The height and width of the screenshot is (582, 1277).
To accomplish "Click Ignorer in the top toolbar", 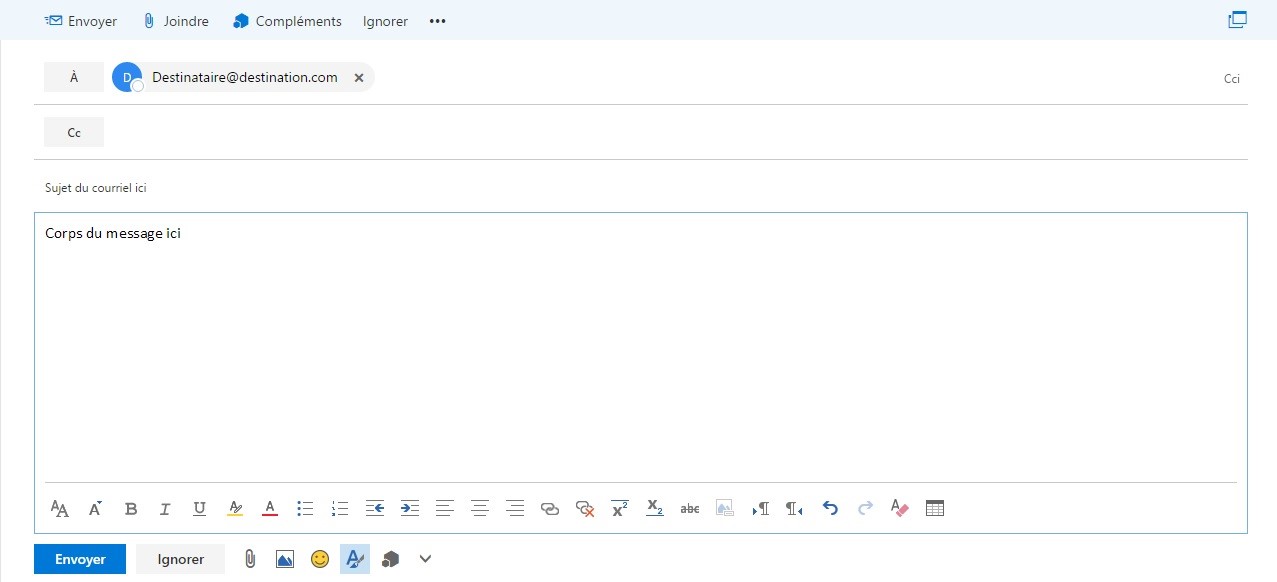I will (385, 21).
